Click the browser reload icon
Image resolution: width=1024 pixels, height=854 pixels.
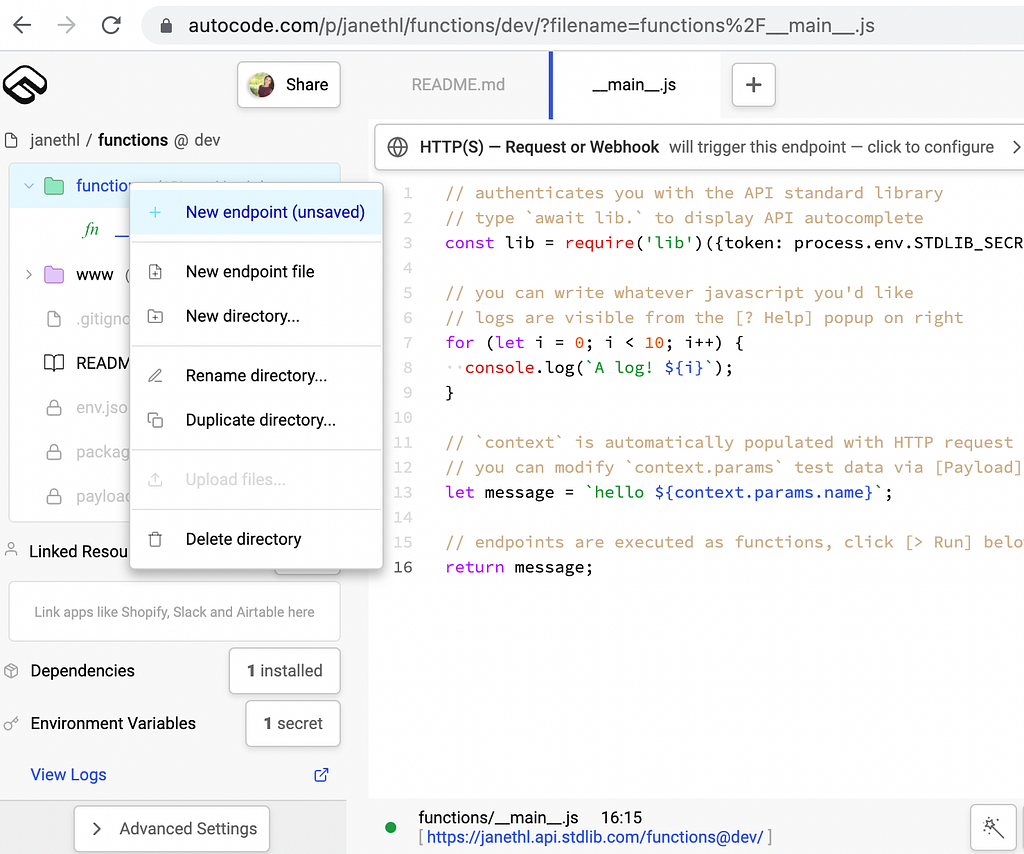(x=112, y=25)
